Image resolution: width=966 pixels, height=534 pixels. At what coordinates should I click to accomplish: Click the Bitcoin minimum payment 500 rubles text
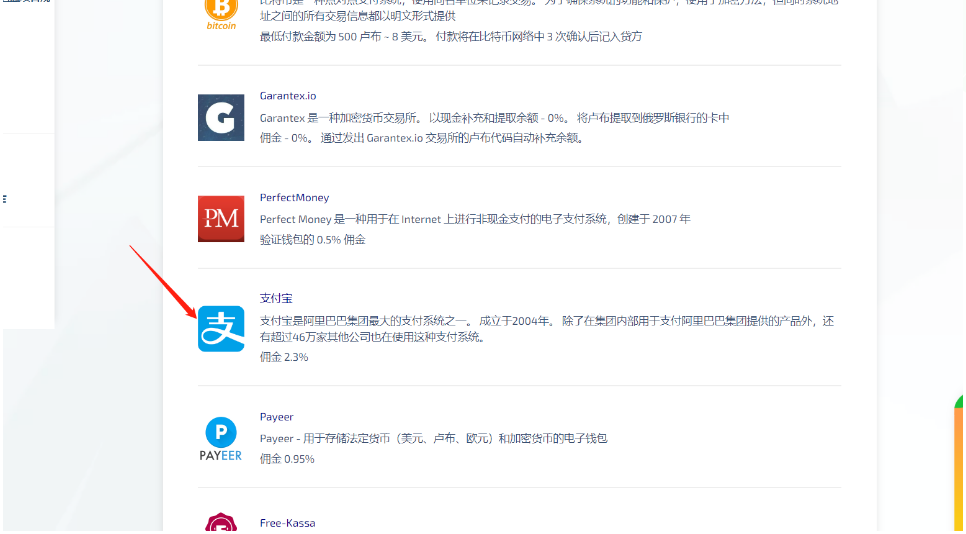click(450, 37)
